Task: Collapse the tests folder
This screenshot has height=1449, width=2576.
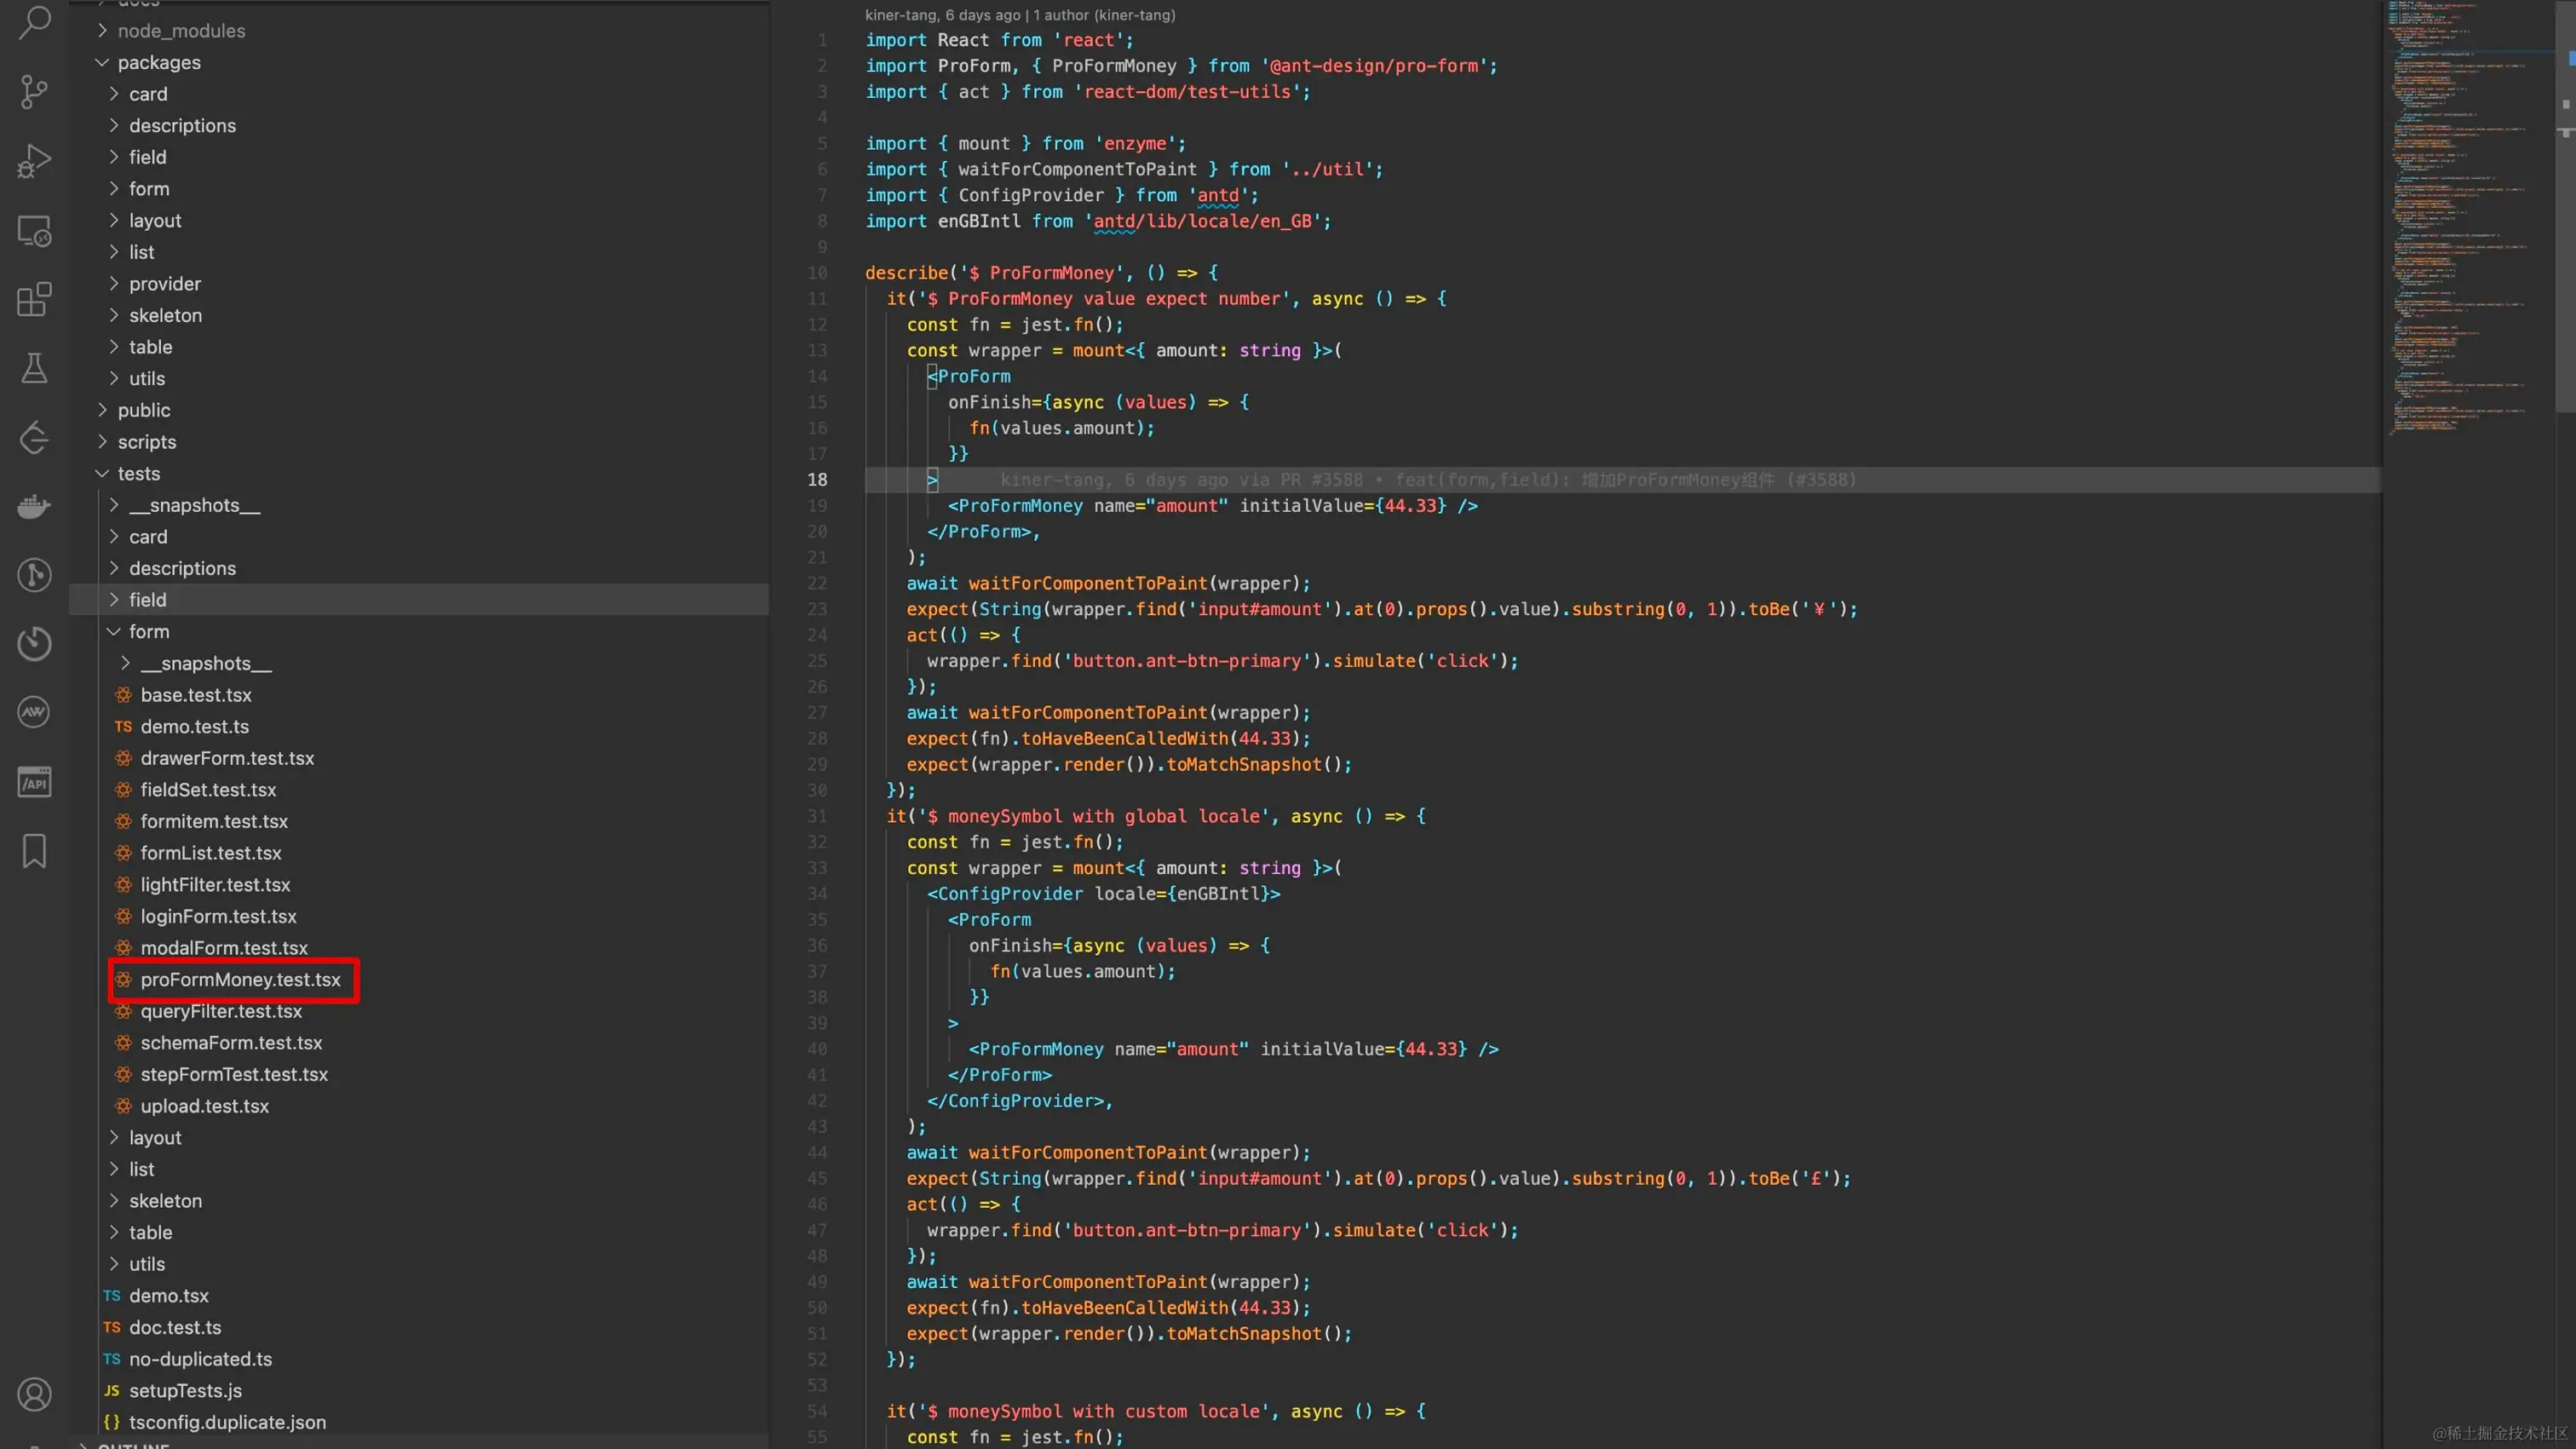Action: pyautogui.click(x=138, y=473)
